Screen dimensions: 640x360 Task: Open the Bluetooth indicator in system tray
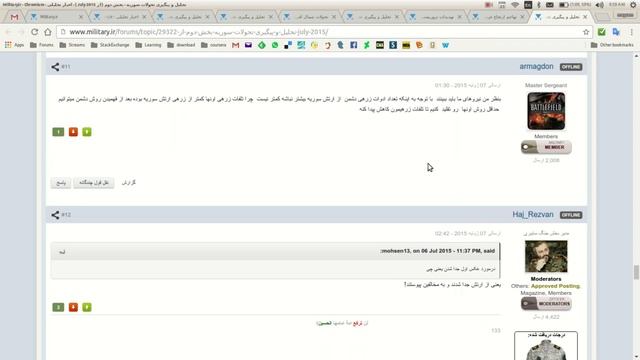539,5
